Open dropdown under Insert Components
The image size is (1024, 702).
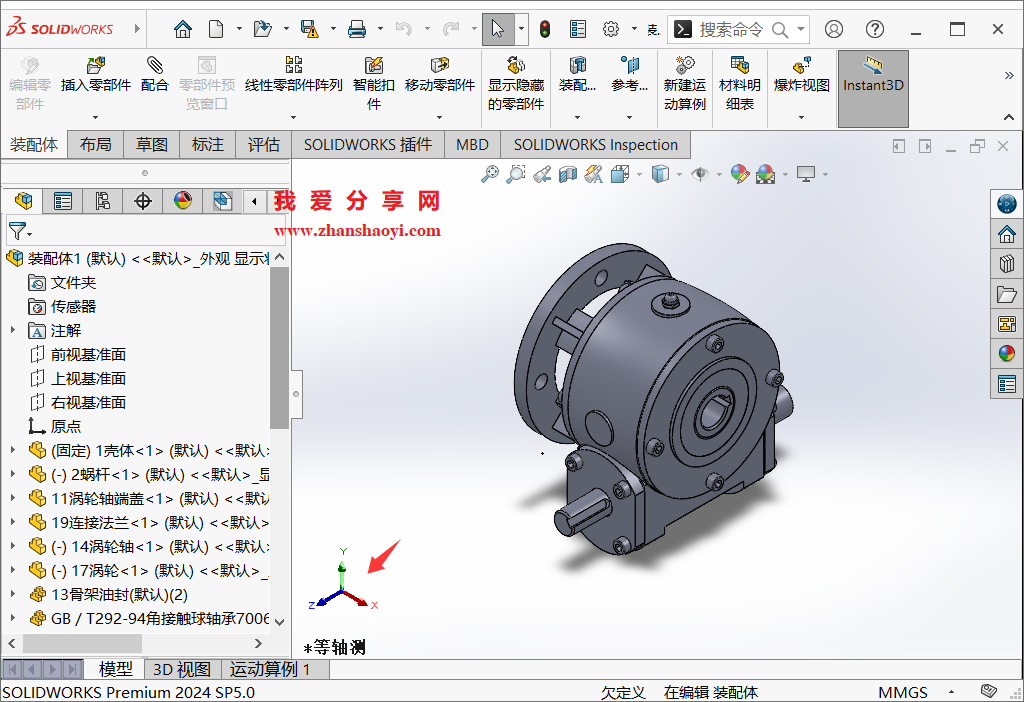95,118
